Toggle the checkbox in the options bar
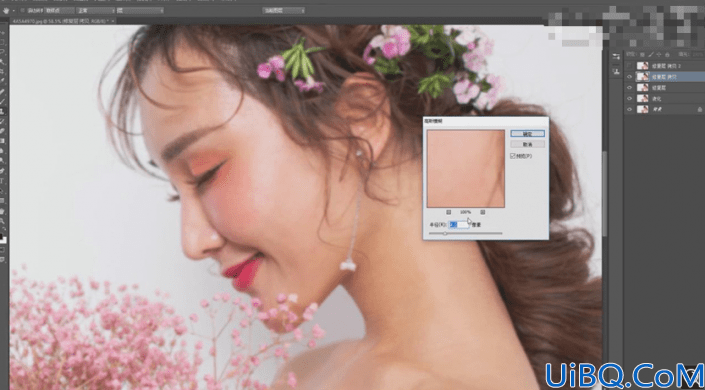The height and width of the screenshot is (390, 705). [x=22, y=10]
